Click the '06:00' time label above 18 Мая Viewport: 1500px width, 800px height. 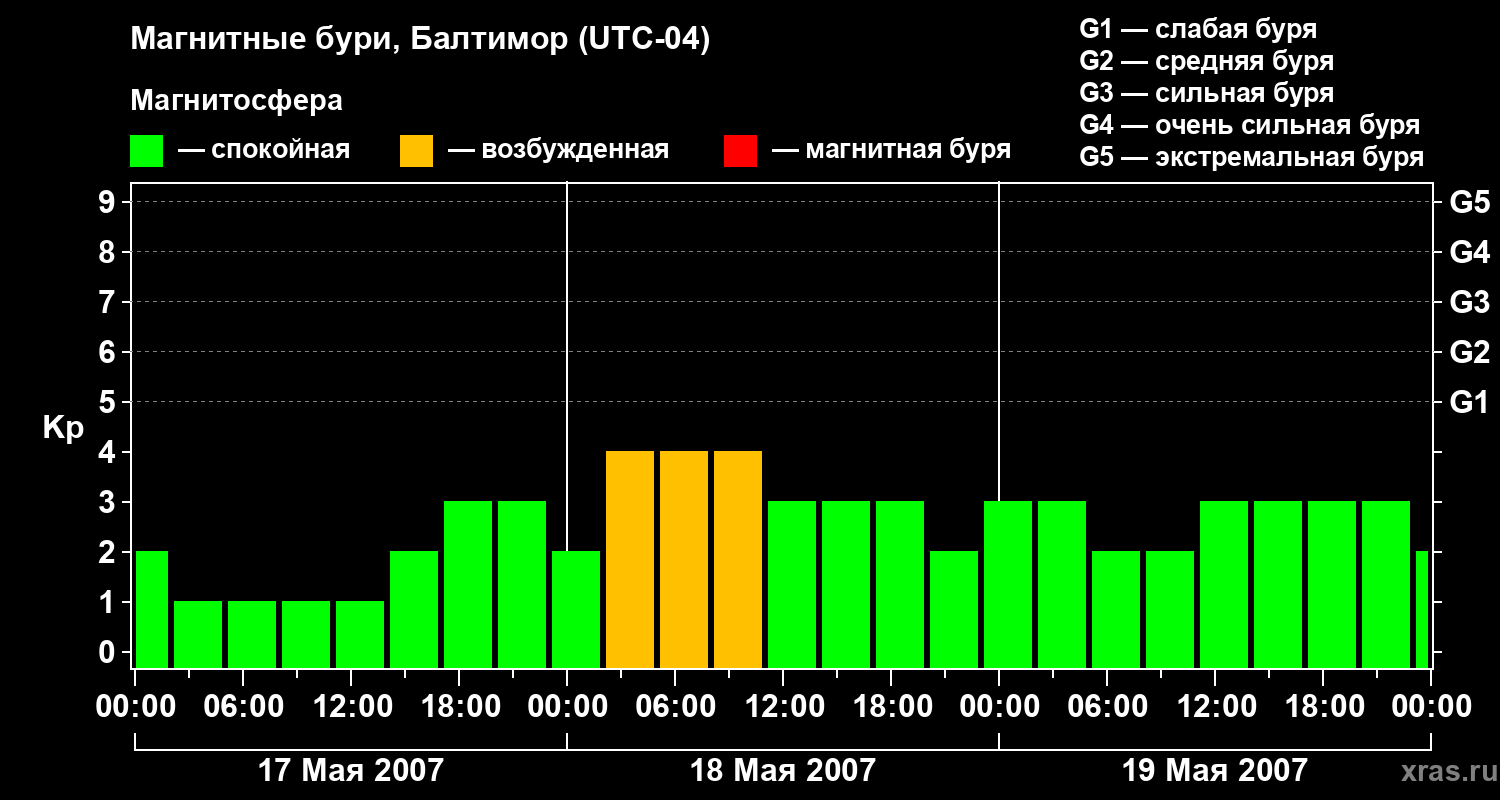pyautogui.click(x=675, y=707)
